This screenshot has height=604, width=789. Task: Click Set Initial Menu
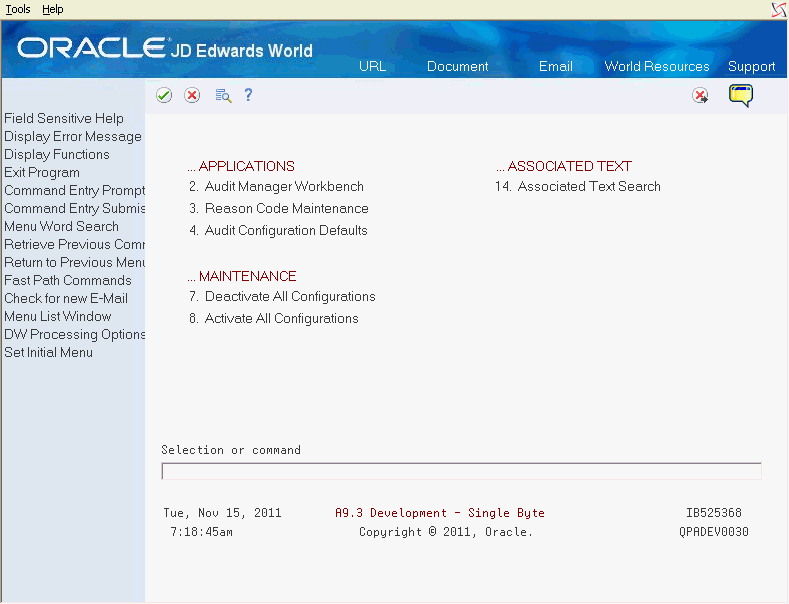[x=48, y=352]
